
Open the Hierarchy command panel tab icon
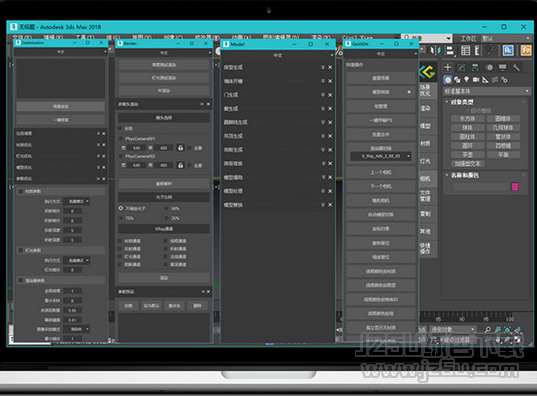475,67
